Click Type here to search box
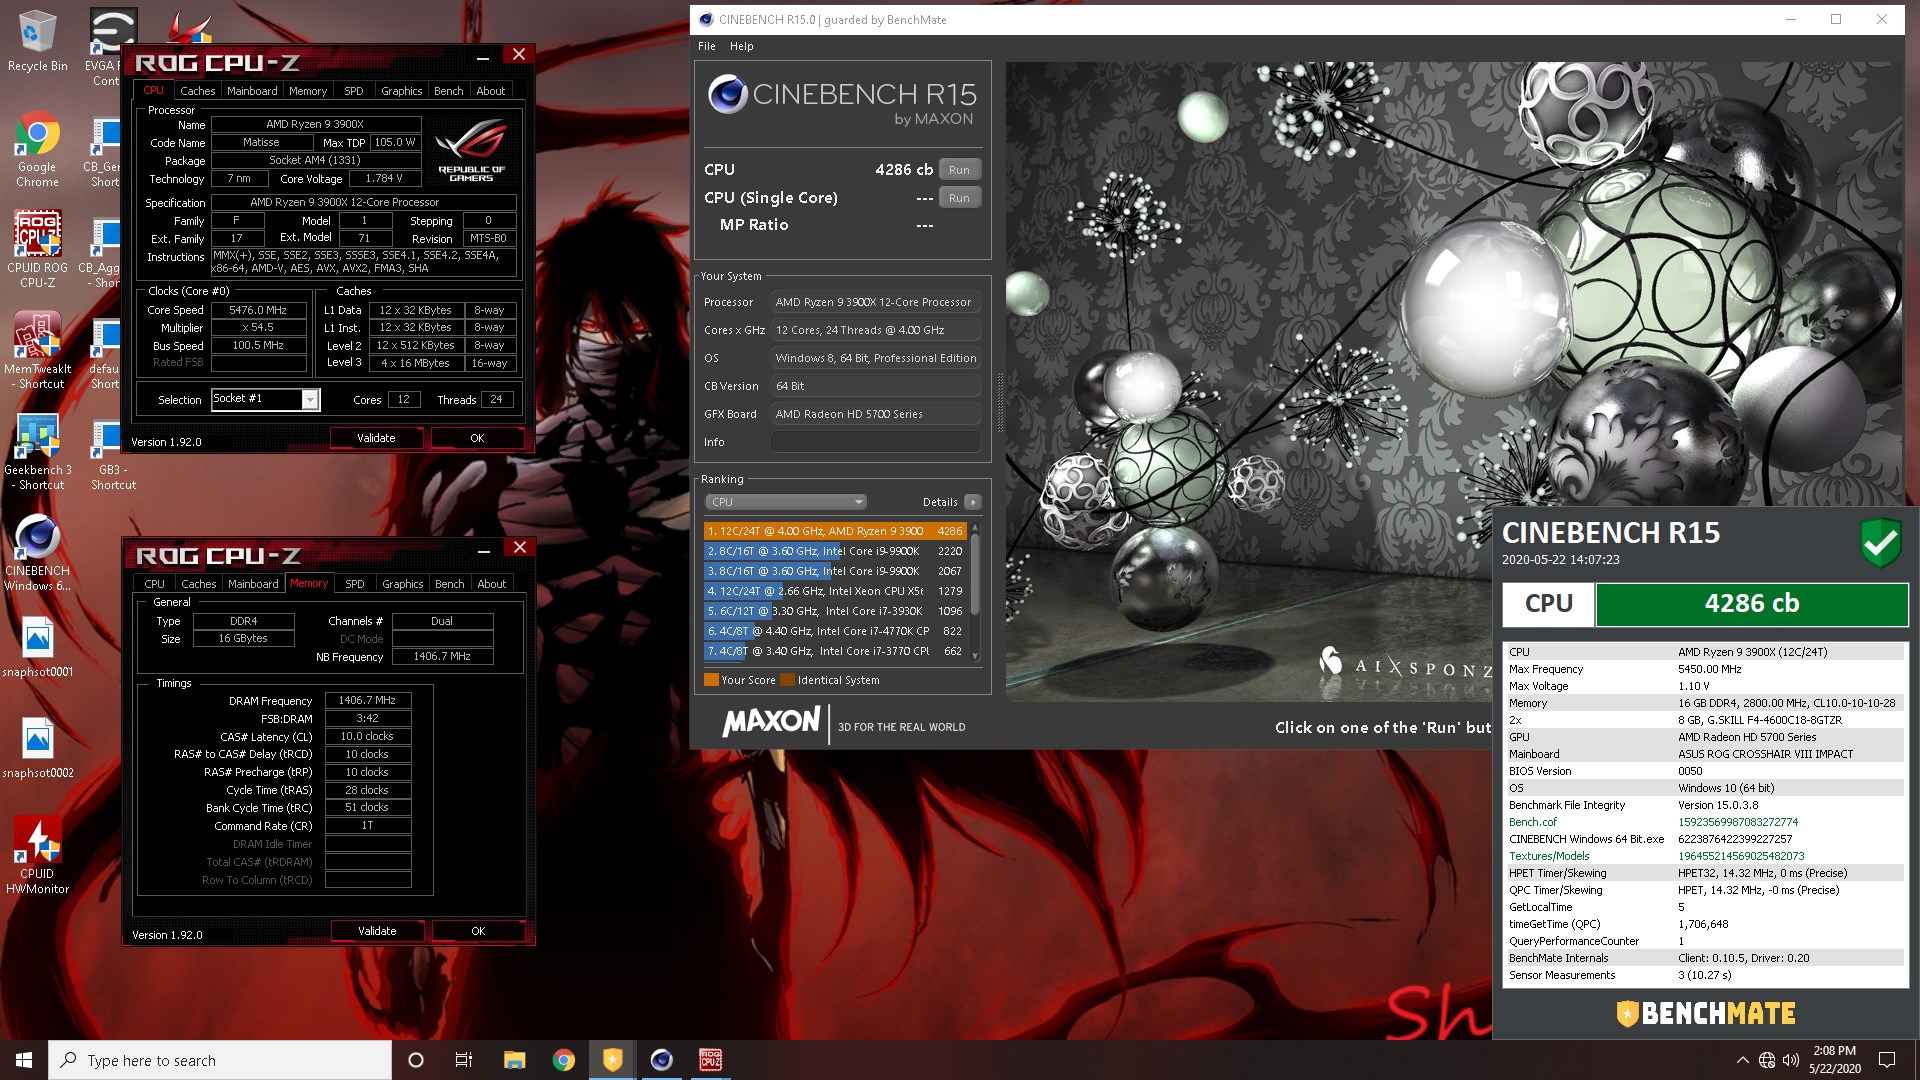The image size is (1920, 1080). [x=220, y=1060]
